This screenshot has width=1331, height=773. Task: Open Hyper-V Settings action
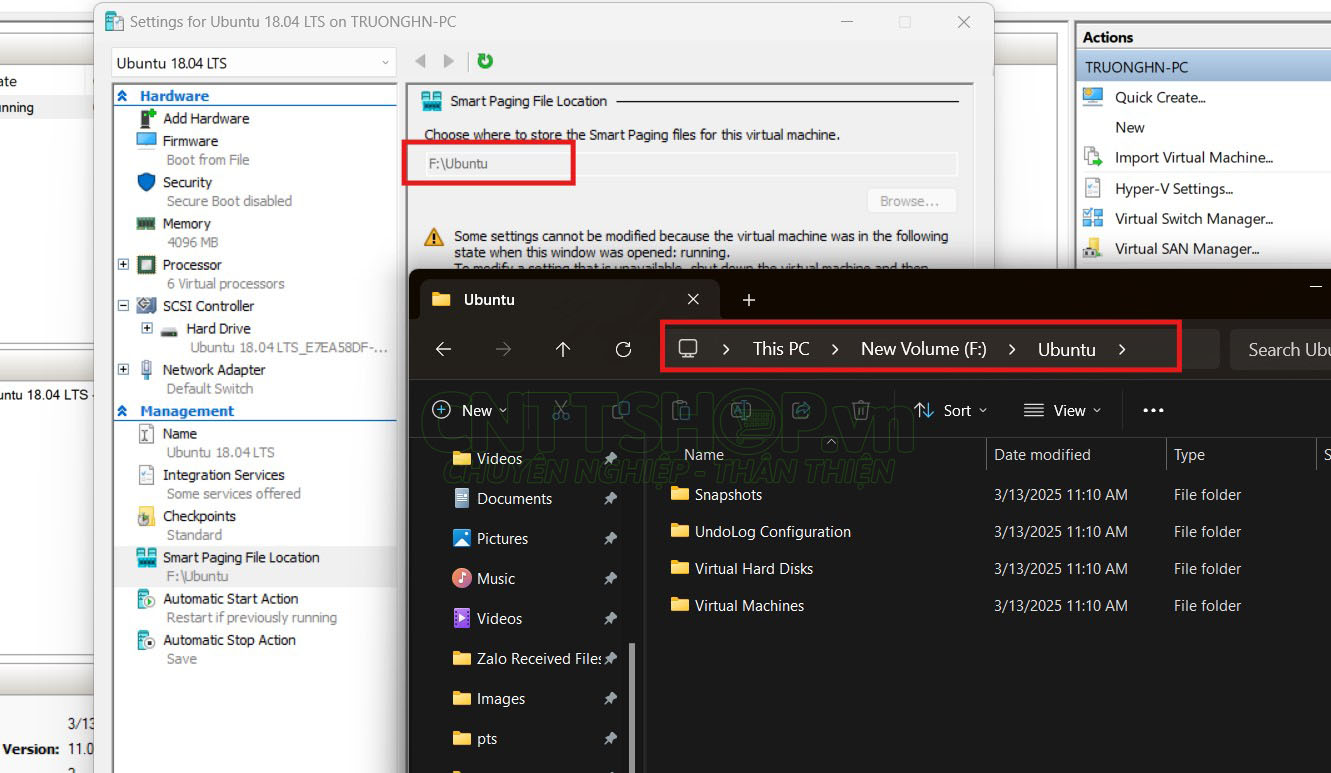coord(1174,188)
